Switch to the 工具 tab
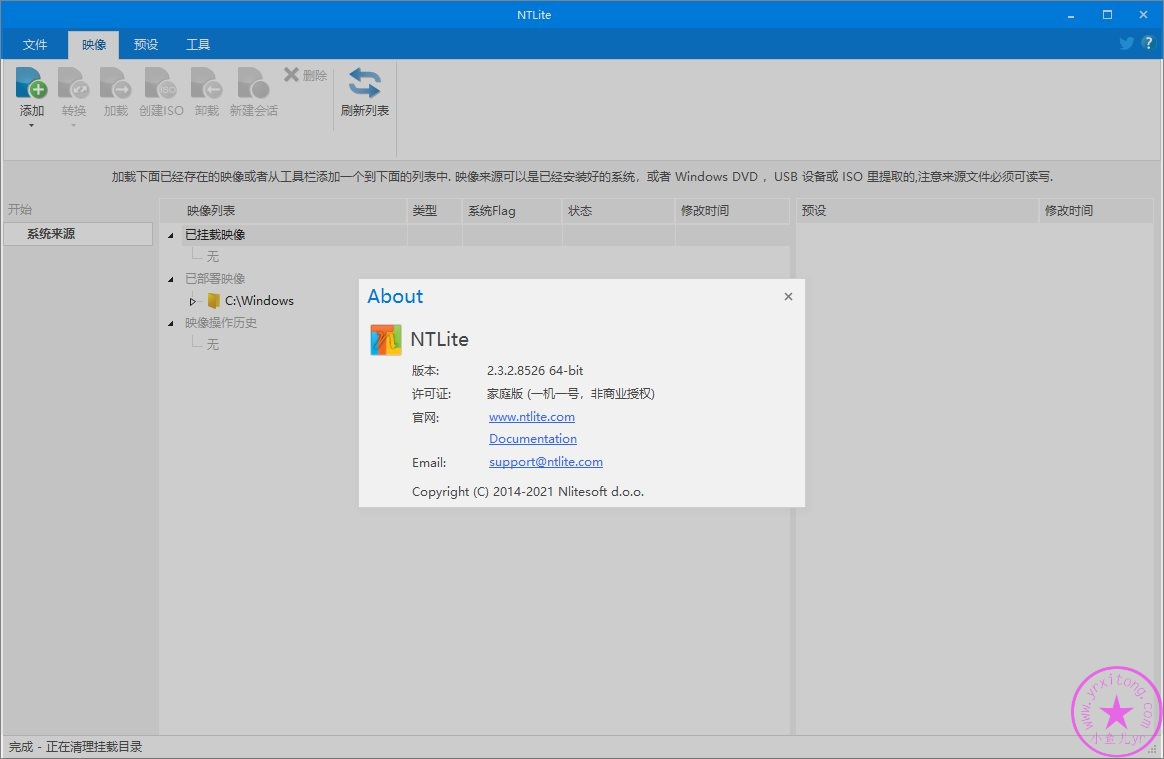 click(197, 45)
